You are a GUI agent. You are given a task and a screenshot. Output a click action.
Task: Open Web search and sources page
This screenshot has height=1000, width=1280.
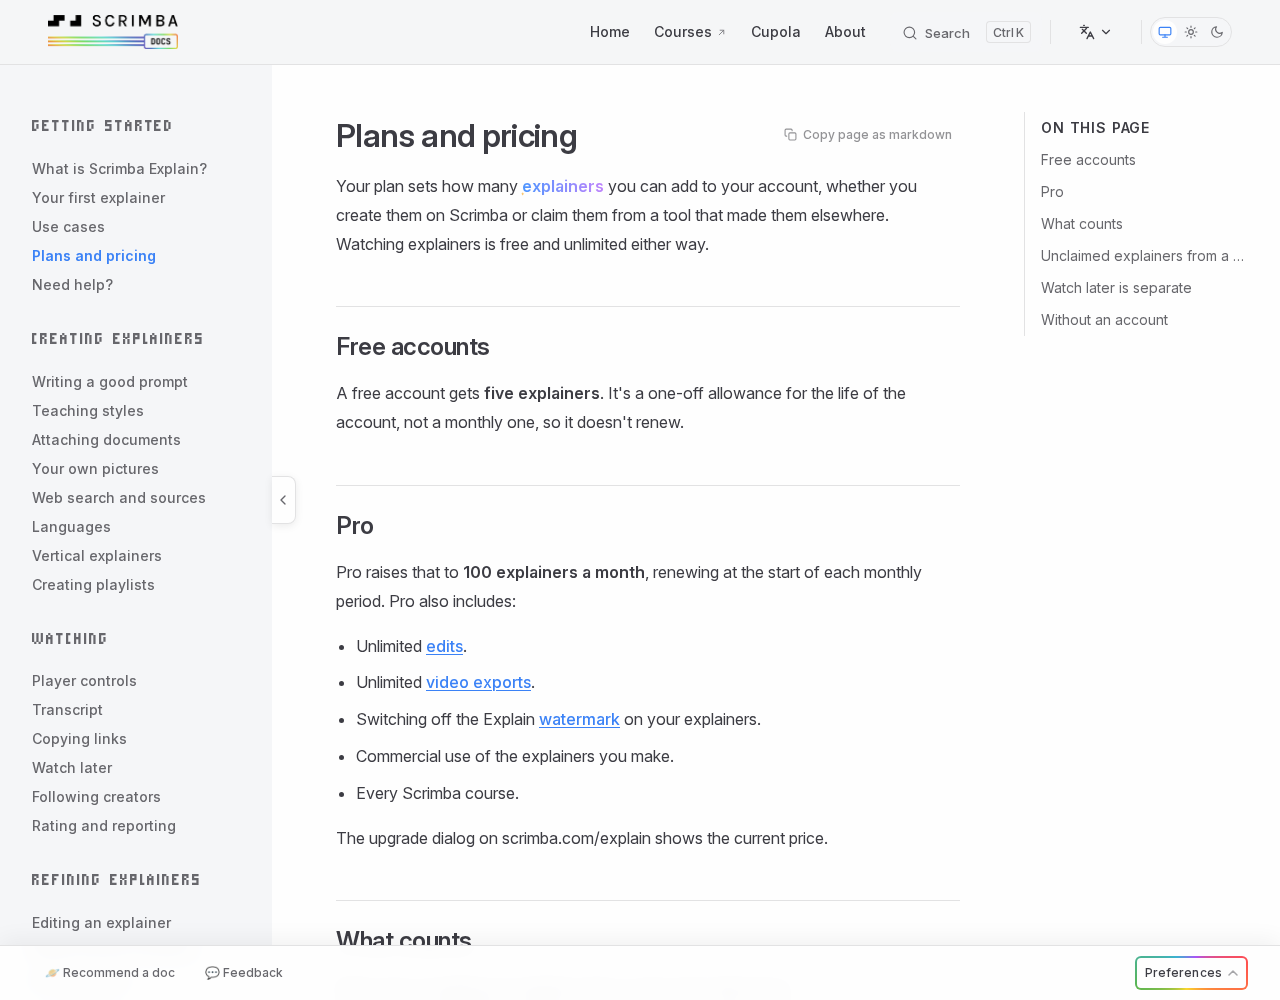tap(119, 498)
